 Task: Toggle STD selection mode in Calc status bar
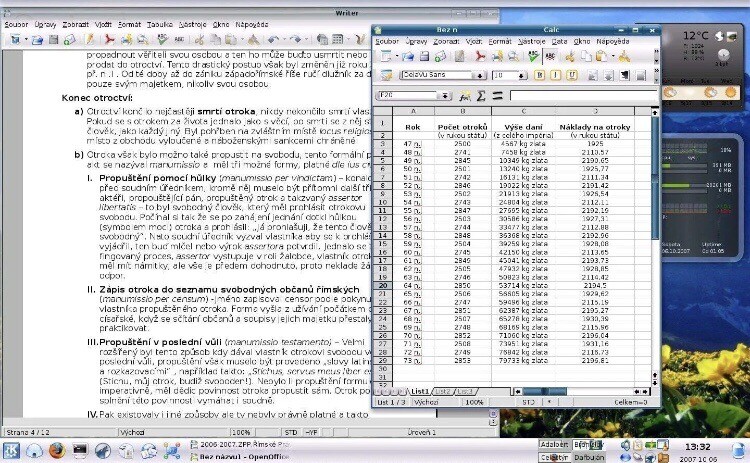[x=529, y=402]
